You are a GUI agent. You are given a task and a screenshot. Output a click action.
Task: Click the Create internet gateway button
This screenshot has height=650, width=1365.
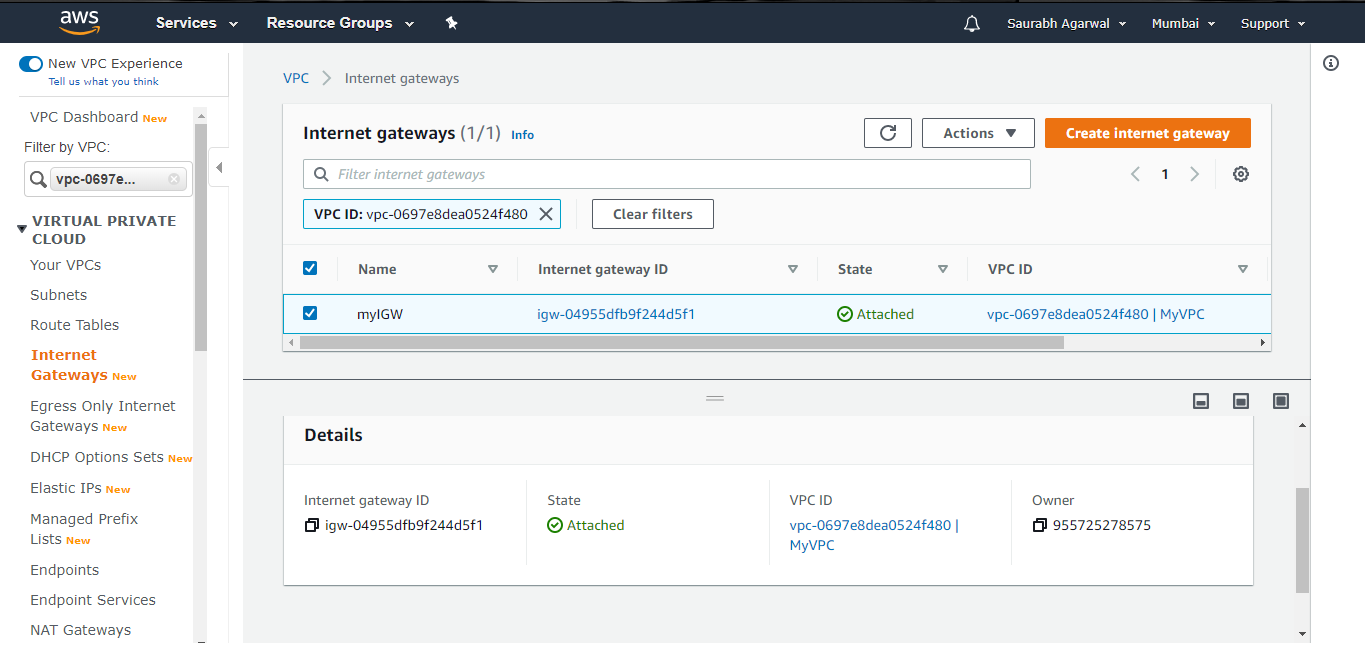coord(1147,132)
